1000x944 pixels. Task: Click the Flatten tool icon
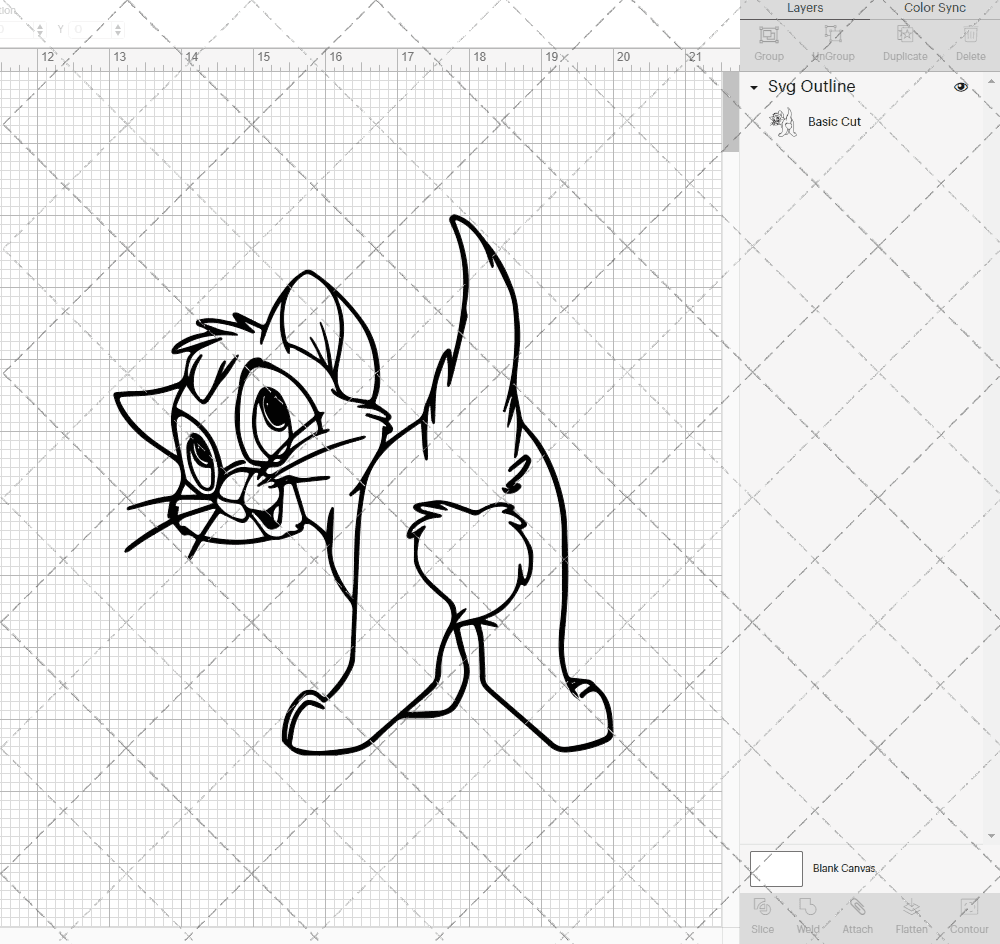pos(911,908)
